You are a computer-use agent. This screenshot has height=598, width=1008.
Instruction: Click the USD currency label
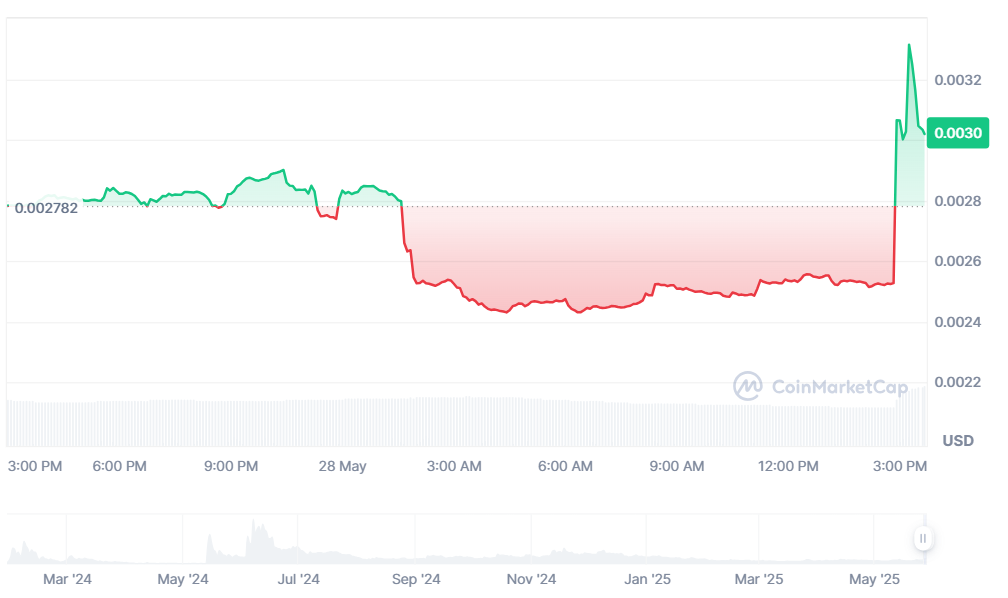click(x=958, y=441)
